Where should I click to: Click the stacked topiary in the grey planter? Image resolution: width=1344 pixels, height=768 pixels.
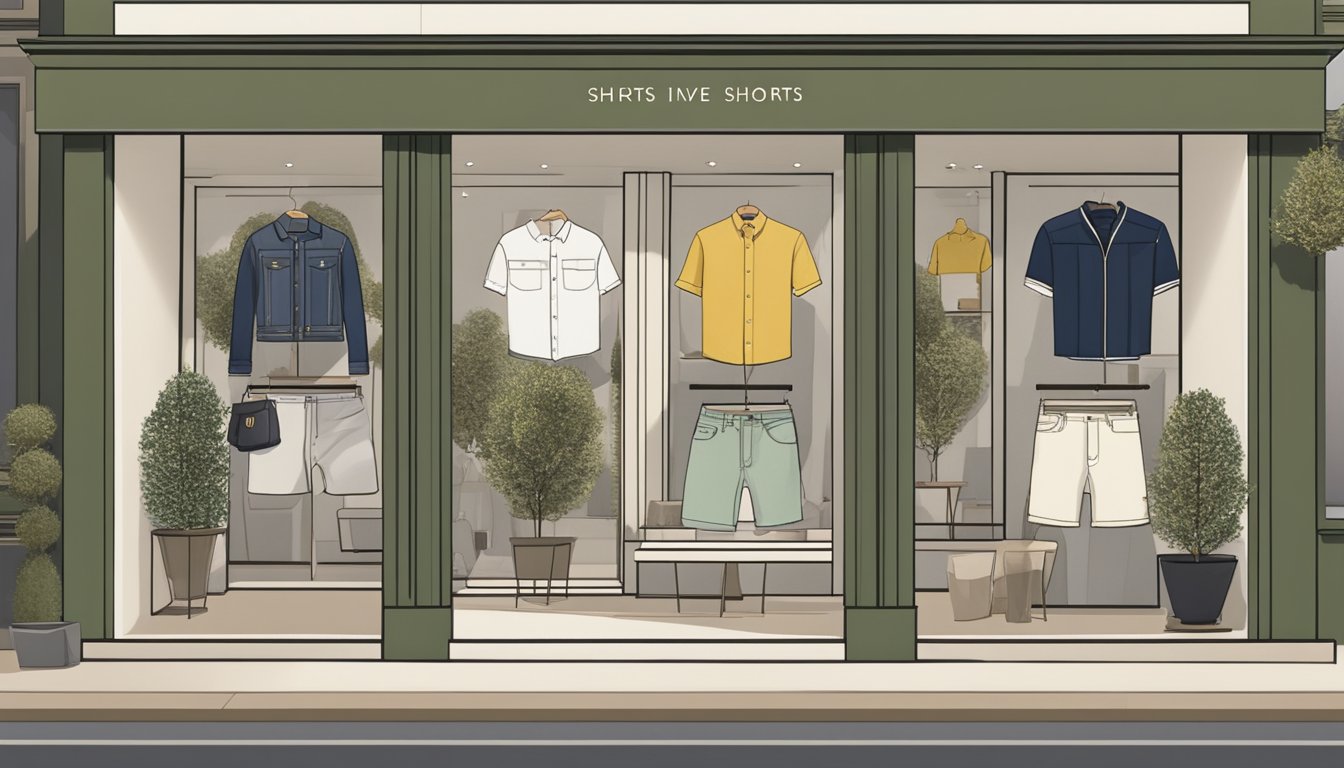point(38,535)
